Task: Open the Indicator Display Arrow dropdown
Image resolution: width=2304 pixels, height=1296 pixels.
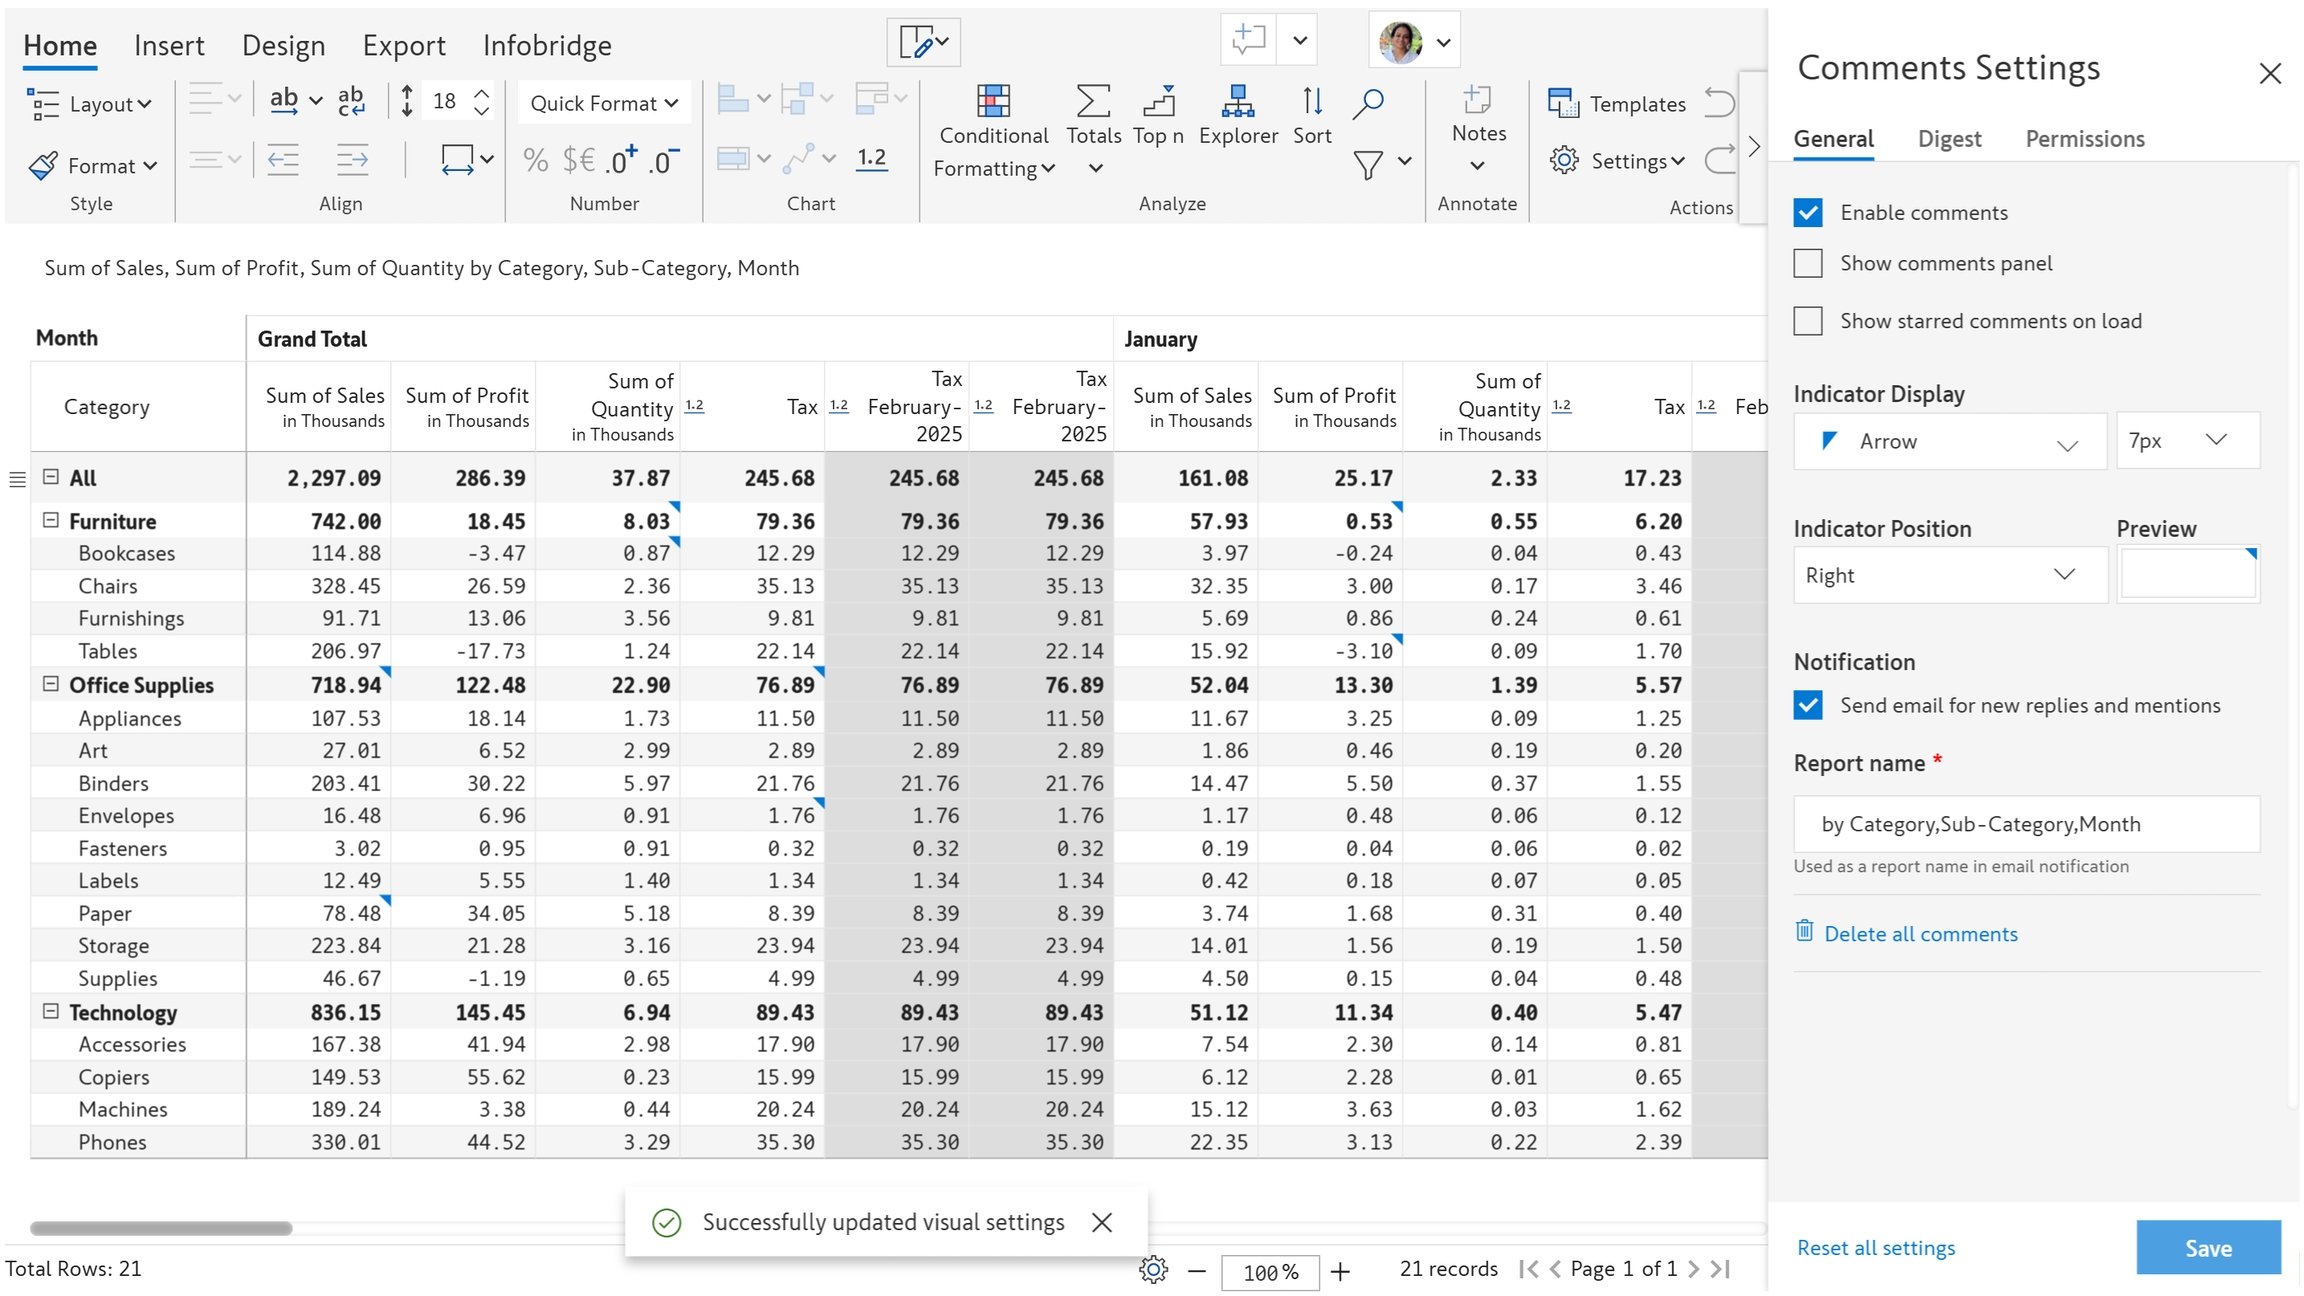Action: (x=1948, y=441)
